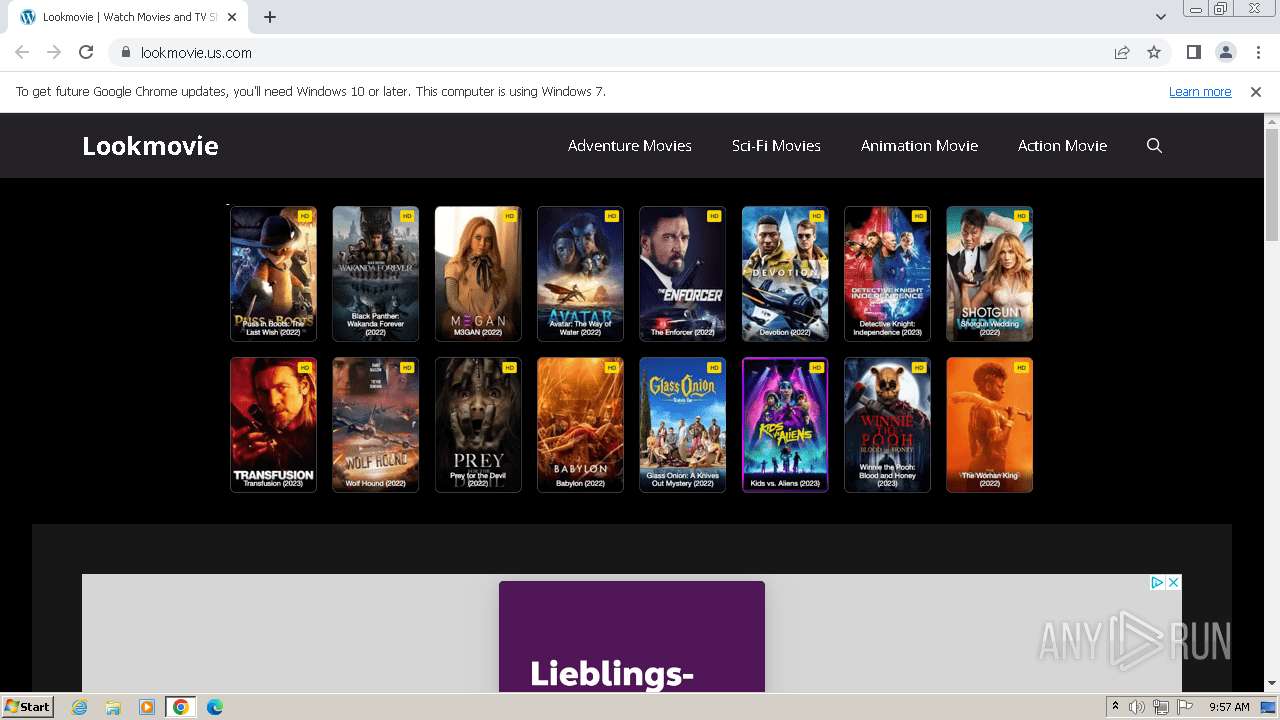1280x720 pixels.
Task: Open Babylon (2022) poster
Action: [580, 425]
